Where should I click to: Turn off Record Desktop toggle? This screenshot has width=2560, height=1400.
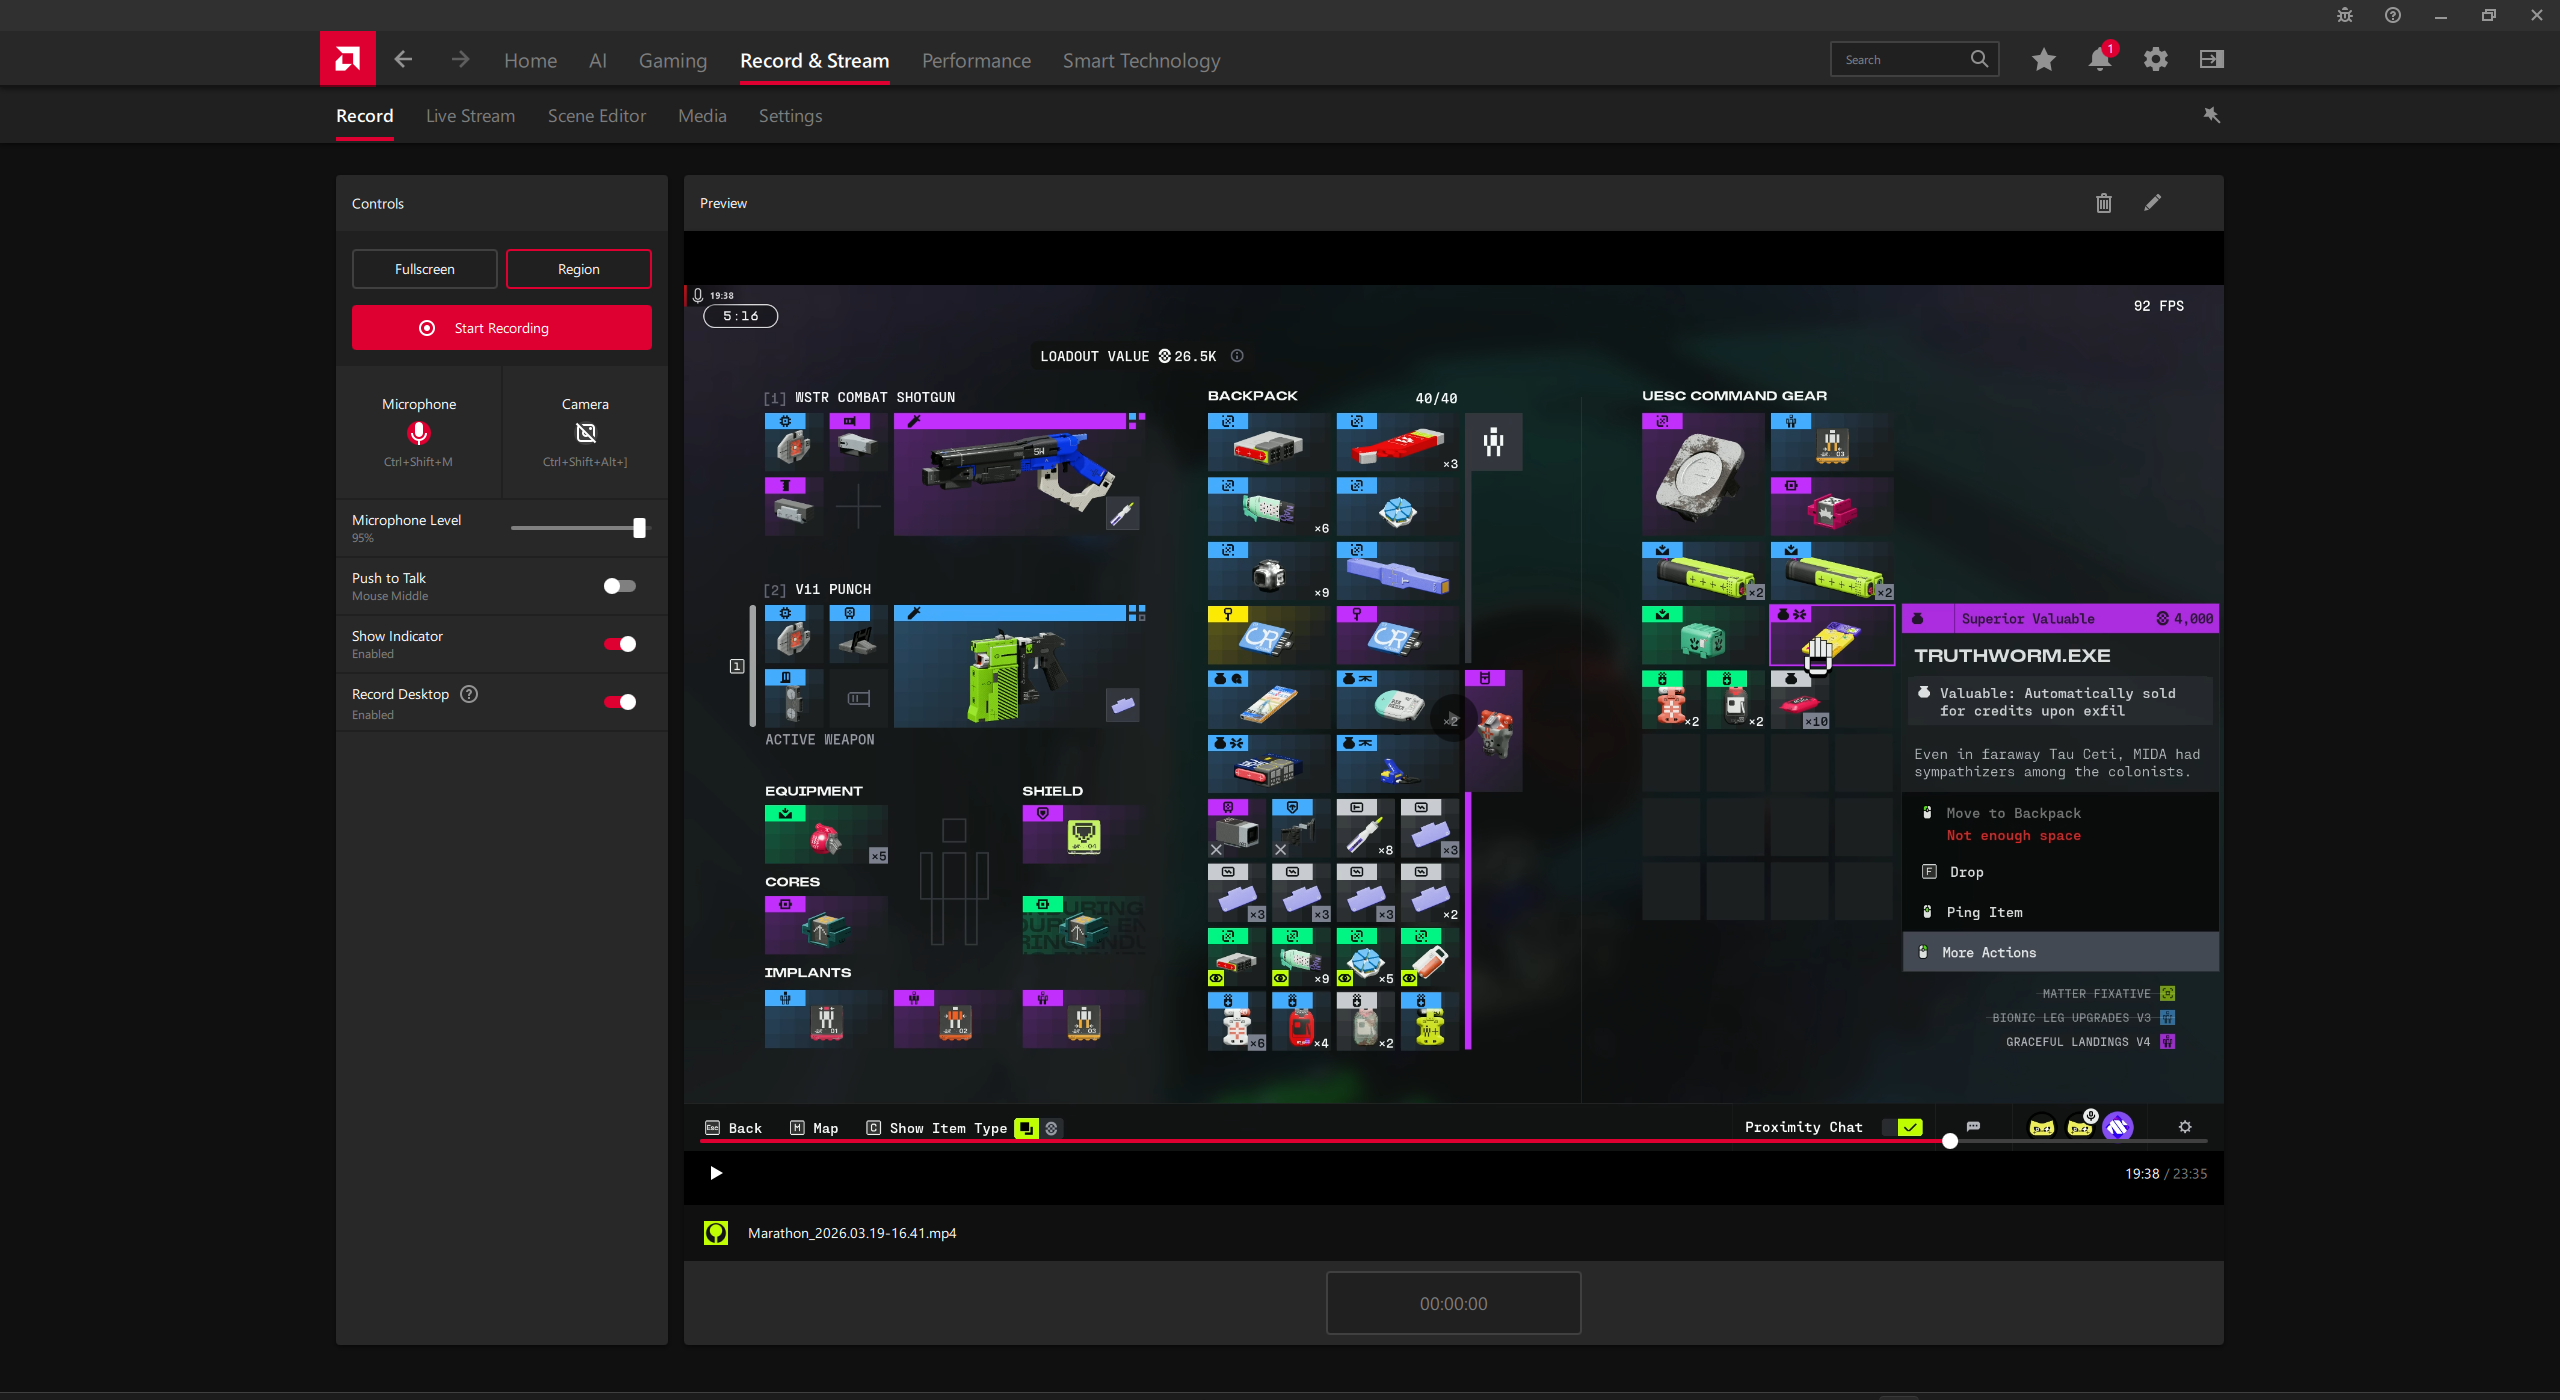coord(619,702)
